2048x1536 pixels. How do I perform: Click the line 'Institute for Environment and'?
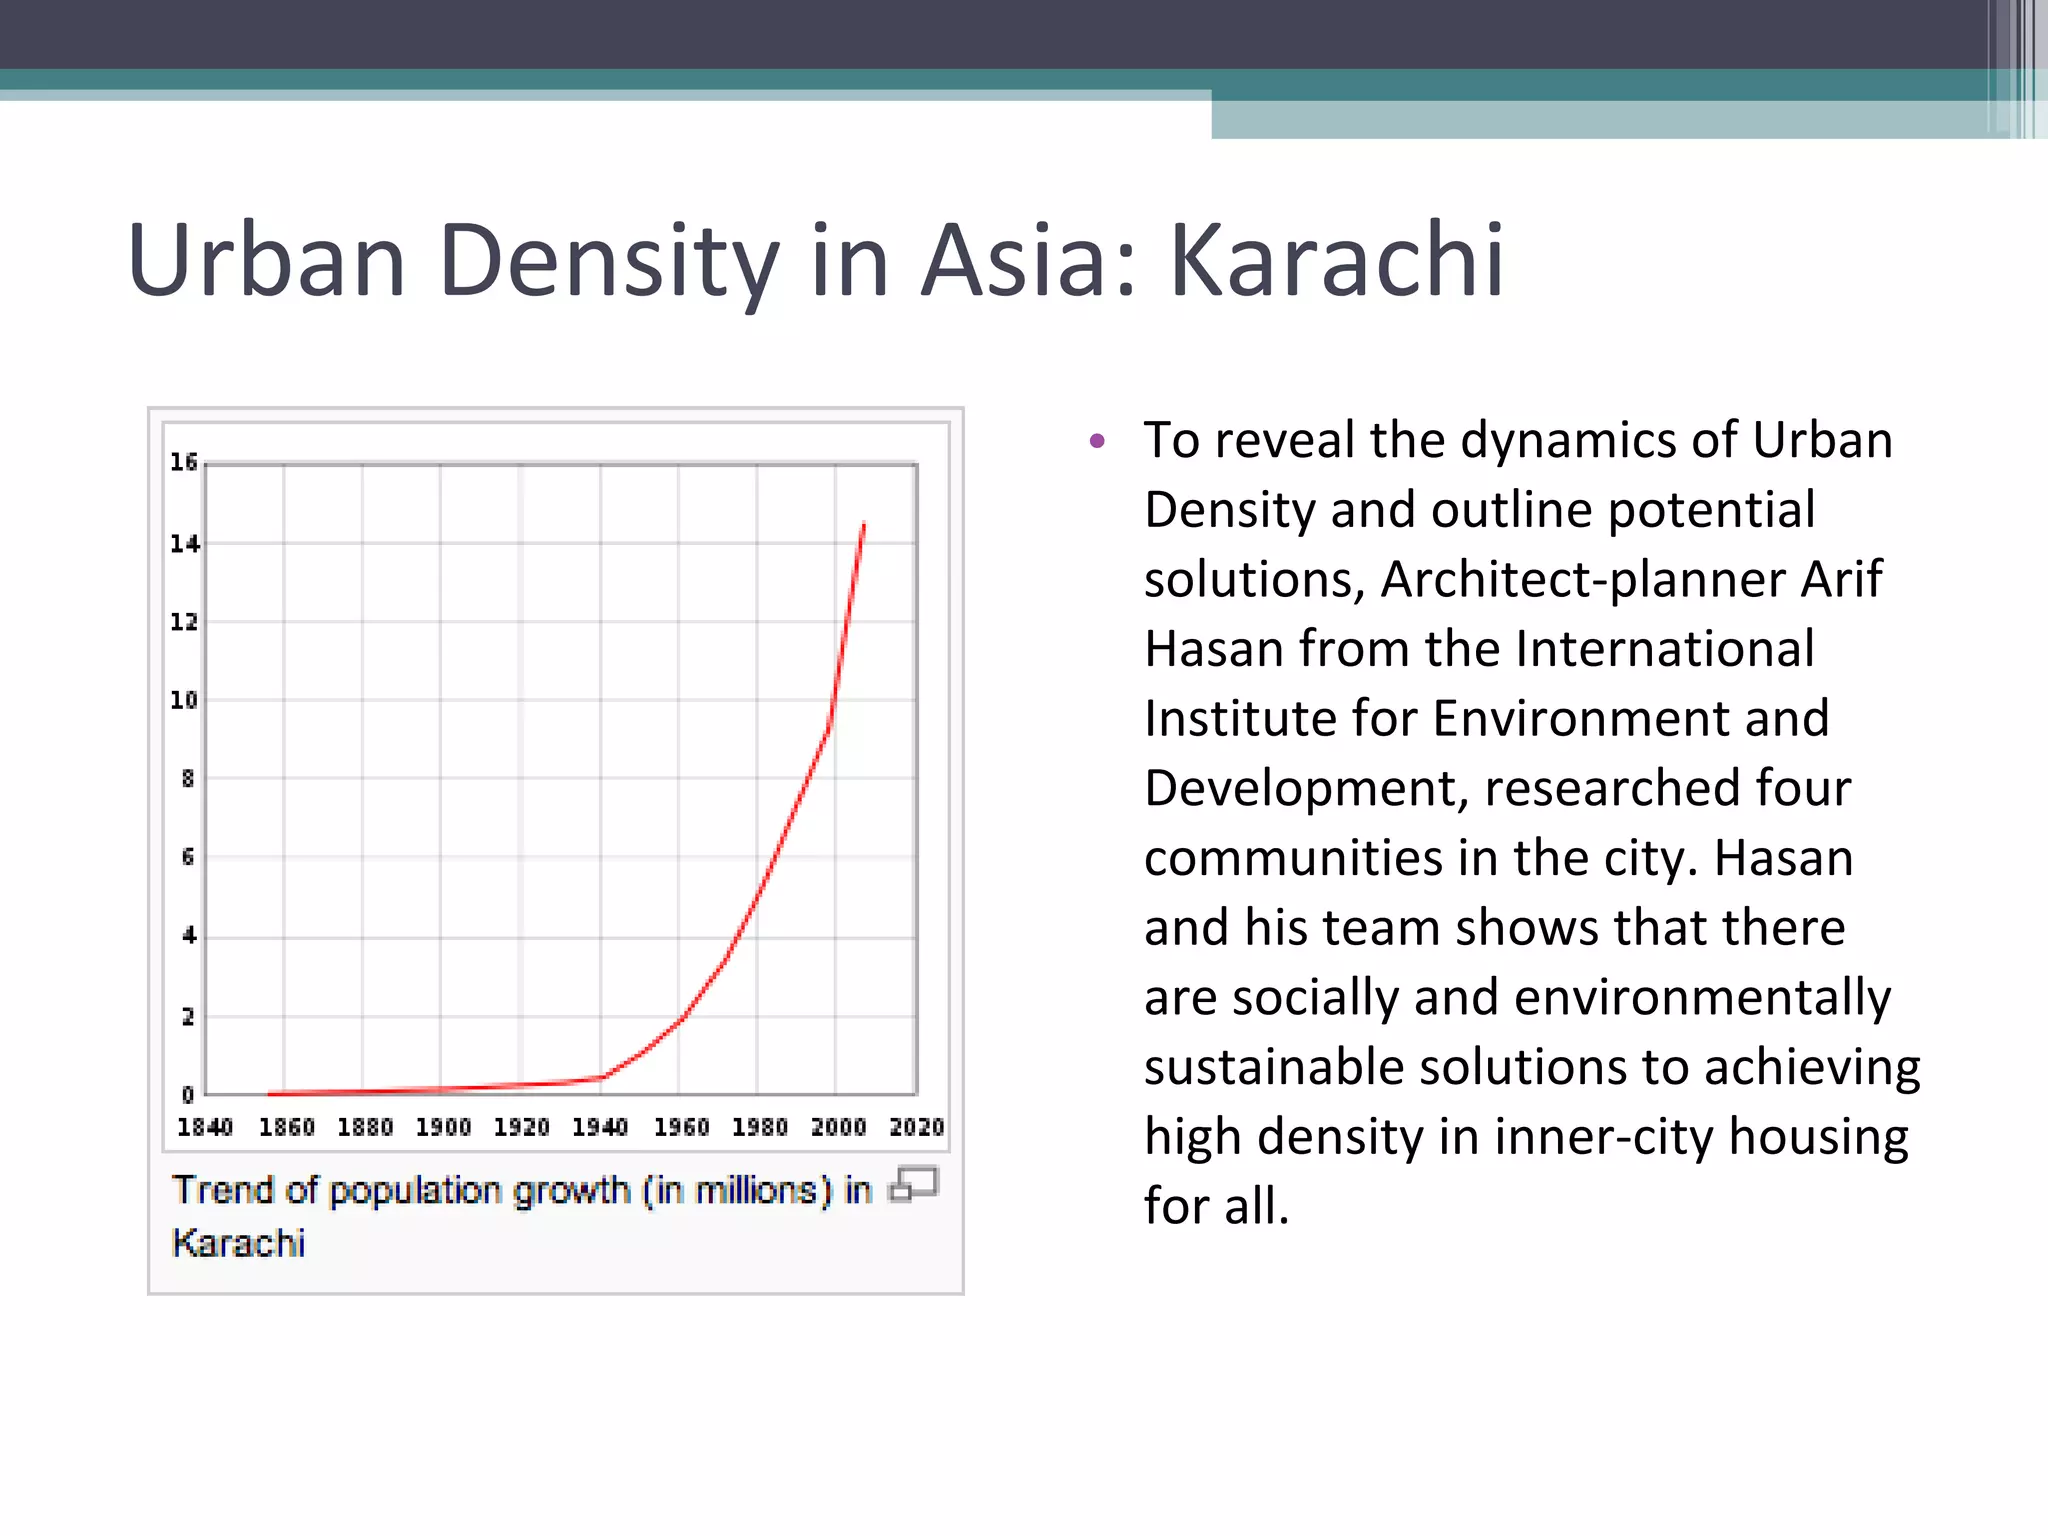point(1487,720)
